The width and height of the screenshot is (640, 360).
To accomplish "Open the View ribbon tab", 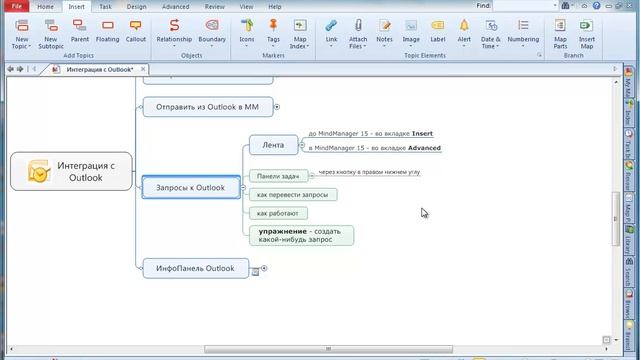I will point(246,7).
